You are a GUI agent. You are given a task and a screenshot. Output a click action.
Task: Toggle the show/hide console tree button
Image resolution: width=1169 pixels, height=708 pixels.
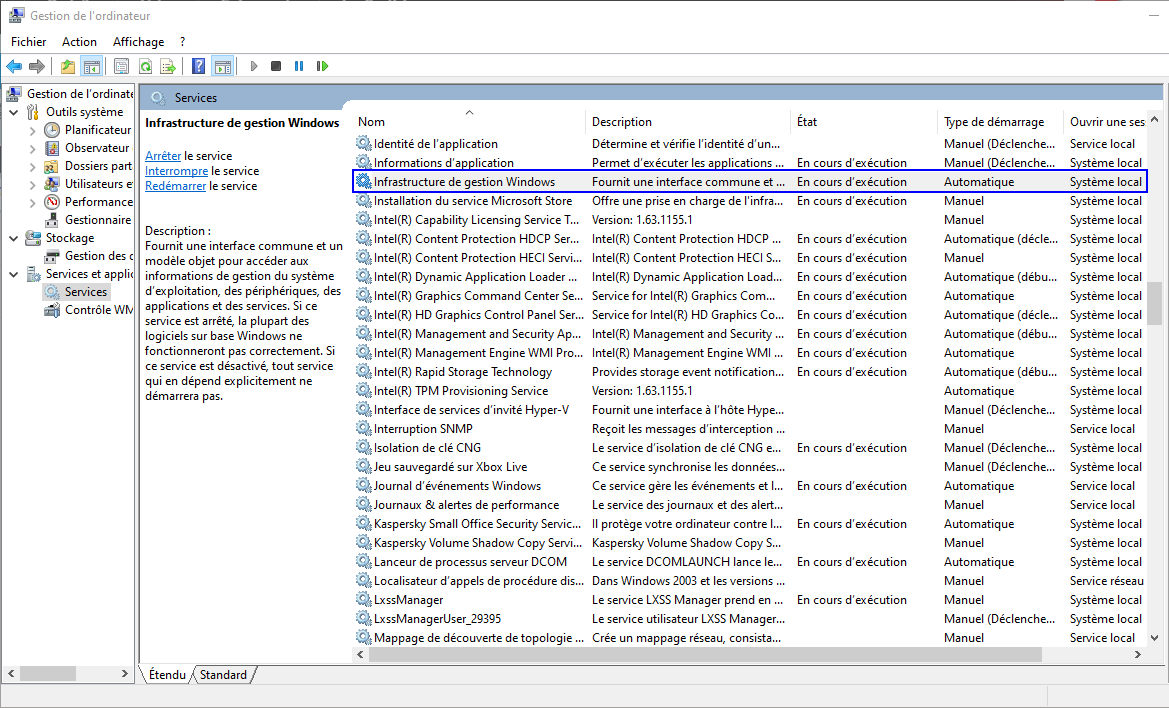point(91,66)
